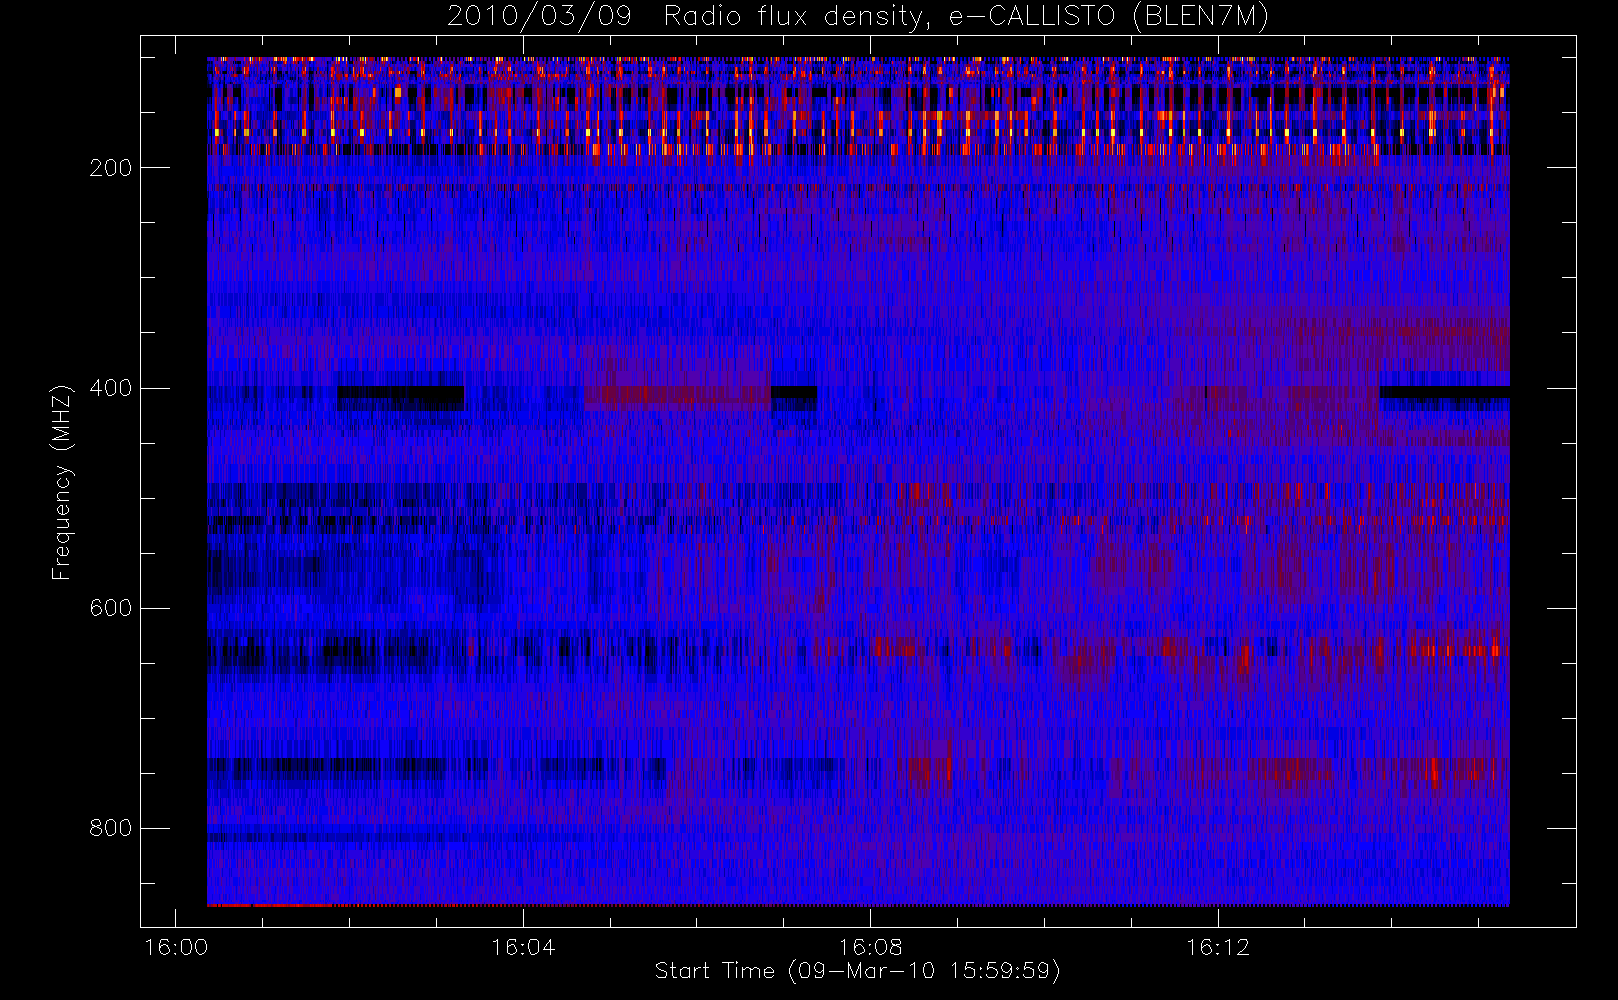This screenshot has width=1618, height=1000.
Task: Click the 'Start Time (09-Mar-10 15:59:59)' axis label
Action: coord(857,971)
